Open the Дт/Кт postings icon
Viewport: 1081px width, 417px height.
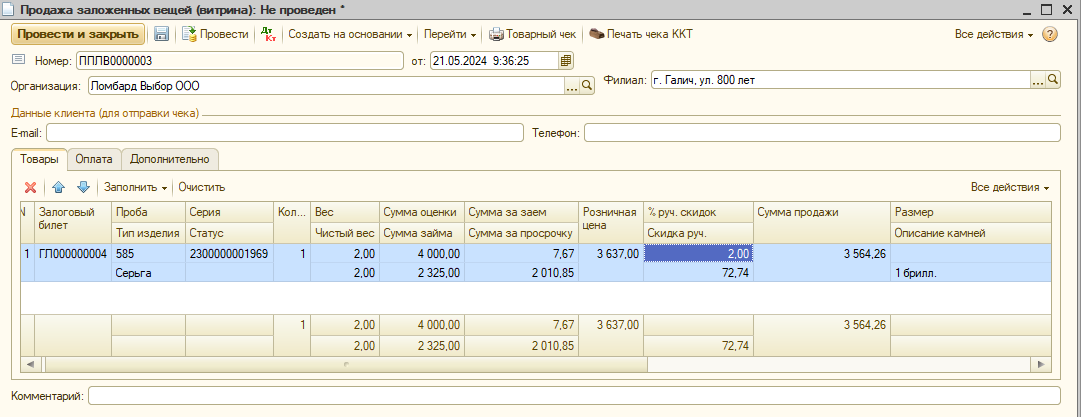coord(270,34)
